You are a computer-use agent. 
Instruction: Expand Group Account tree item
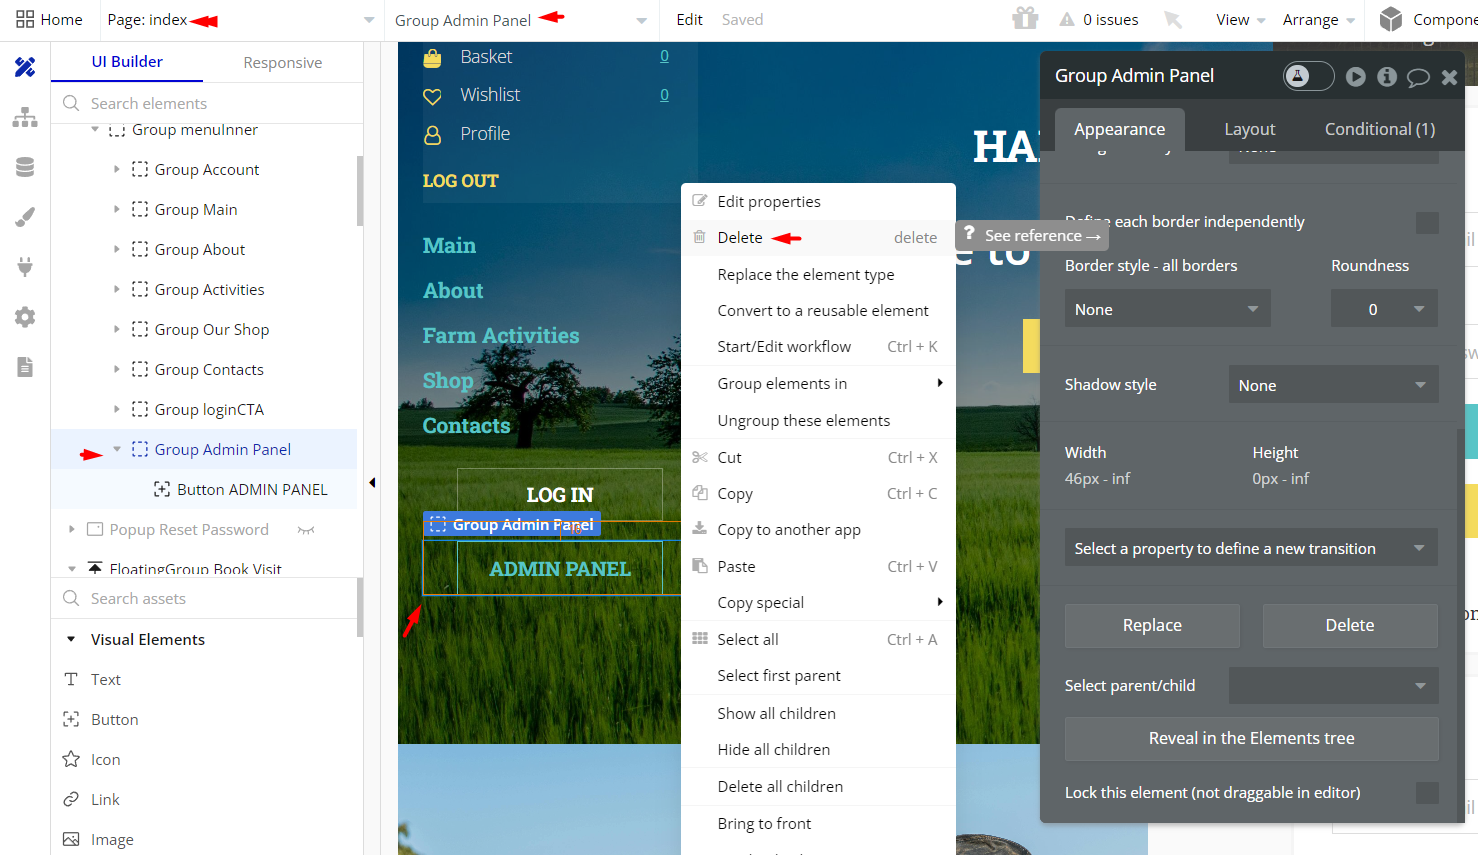[x=117, y=169]
